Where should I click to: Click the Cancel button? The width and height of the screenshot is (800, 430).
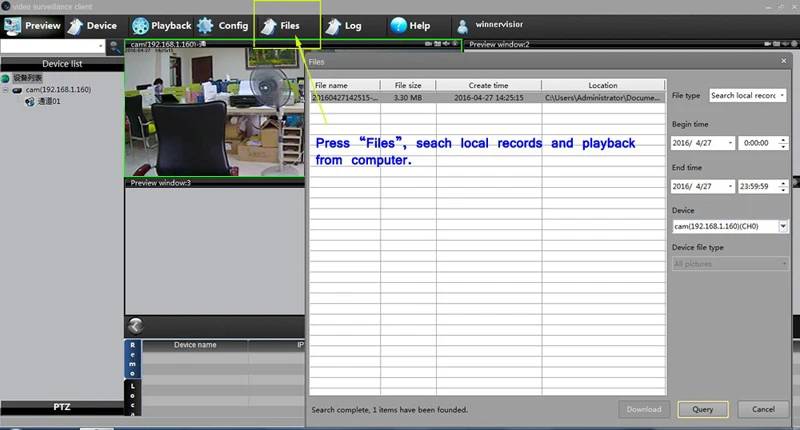click(x=763, y=409)
